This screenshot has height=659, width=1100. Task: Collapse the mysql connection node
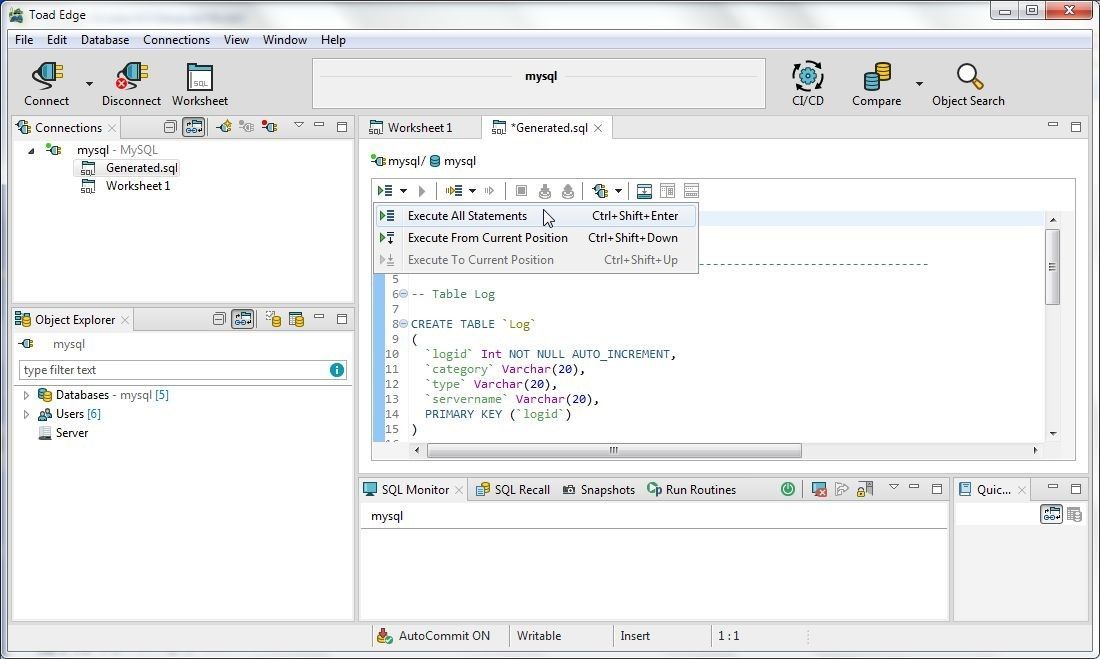pyautogui.click(x=31, y=150)
